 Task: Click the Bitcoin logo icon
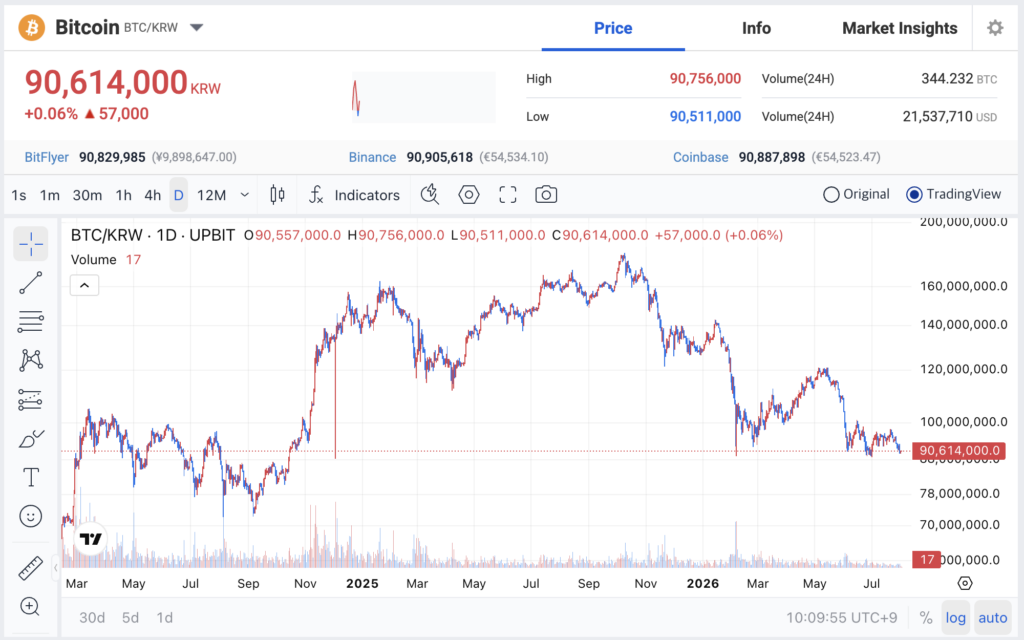coord(31,28)
